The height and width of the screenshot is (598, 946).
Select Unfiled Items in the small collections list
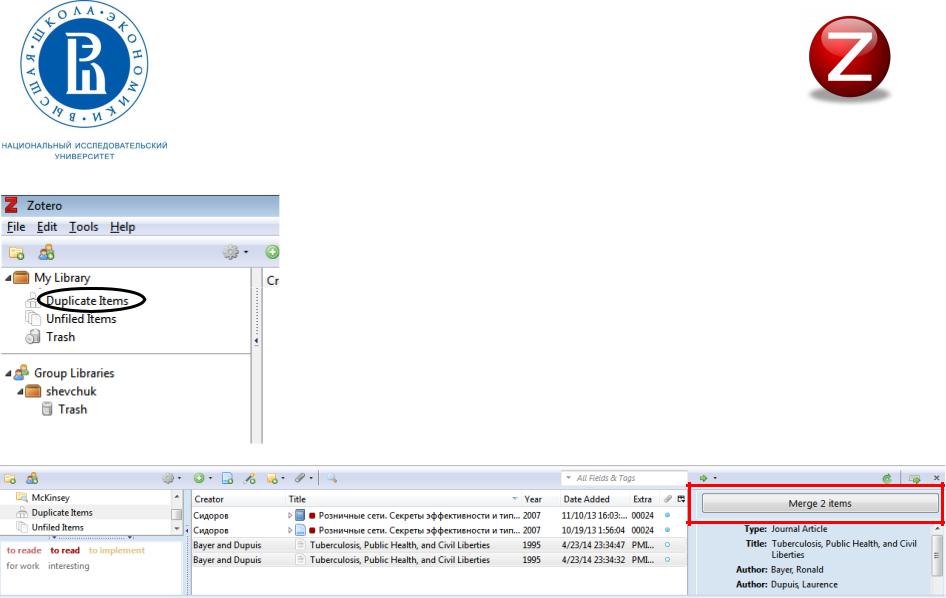[x=57, y=527]
